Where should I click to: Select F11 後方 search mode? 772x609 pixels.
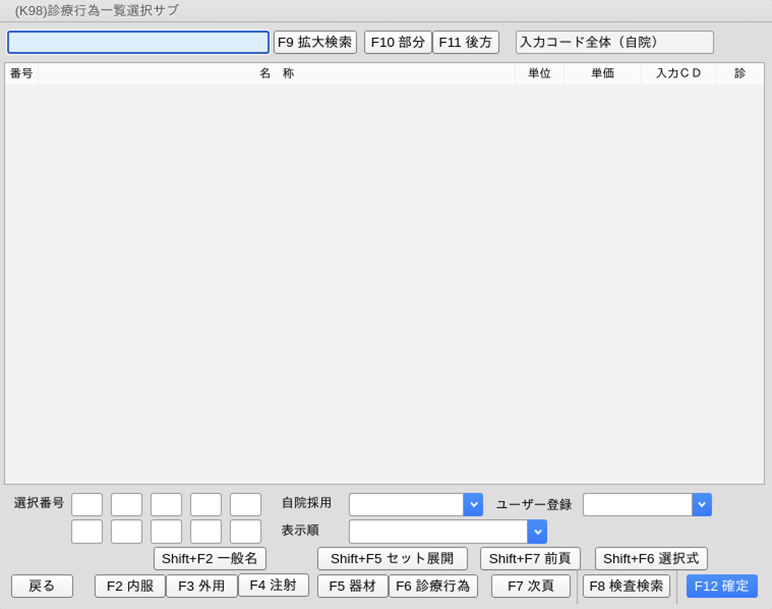pos(466,42)
